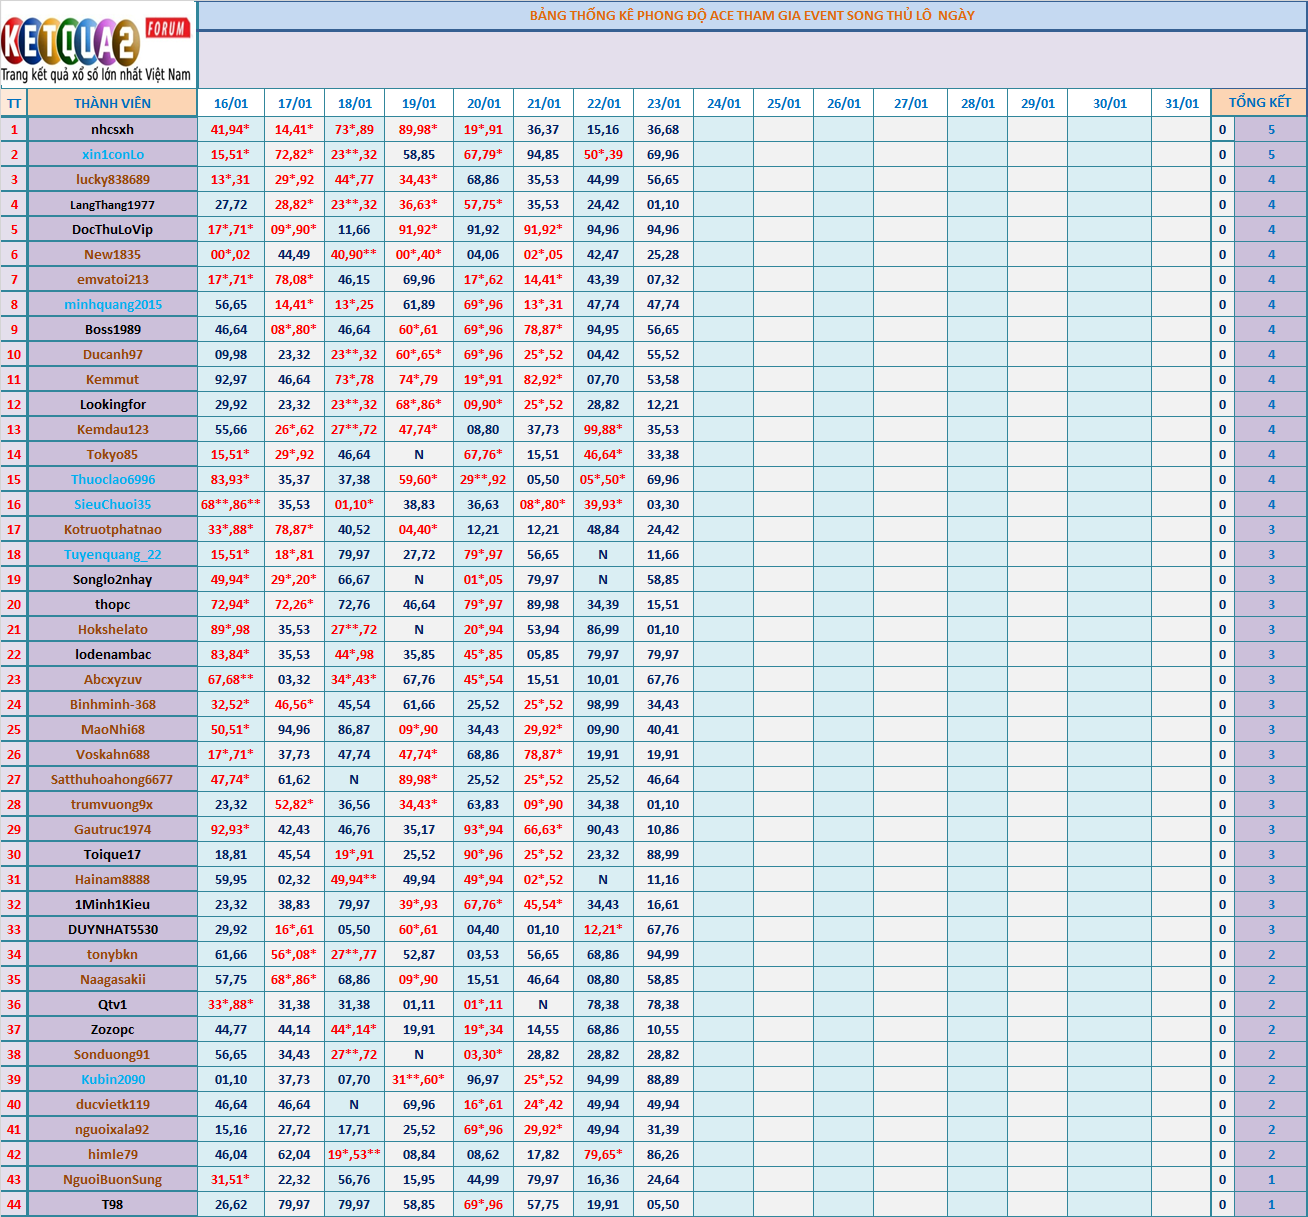Screen dimensions: 1308x1217
Task: Select member name Kubin2090
Action: tap(112, 1079)
